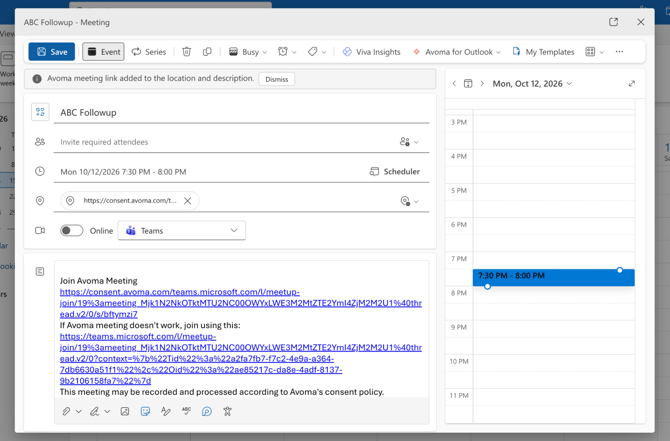Select the 7:30 PM - 8:00 PM event block
Viewport: 670px width, 441px height.
(553, 277)
